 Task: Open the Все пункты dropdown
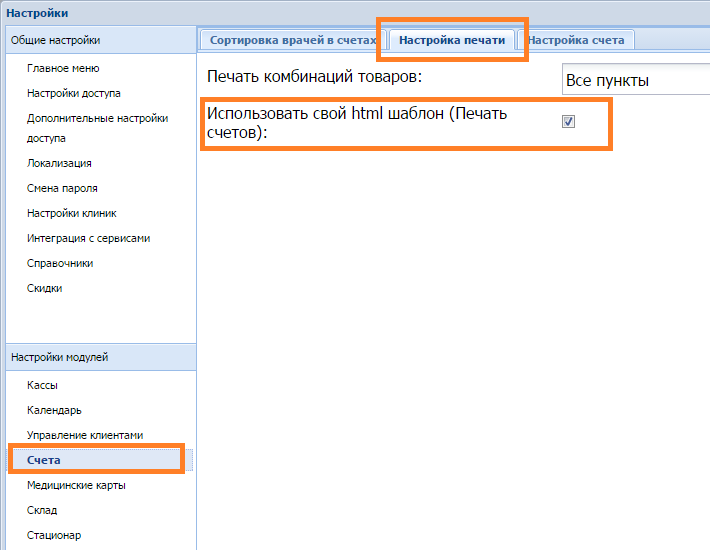coord(635,80)
